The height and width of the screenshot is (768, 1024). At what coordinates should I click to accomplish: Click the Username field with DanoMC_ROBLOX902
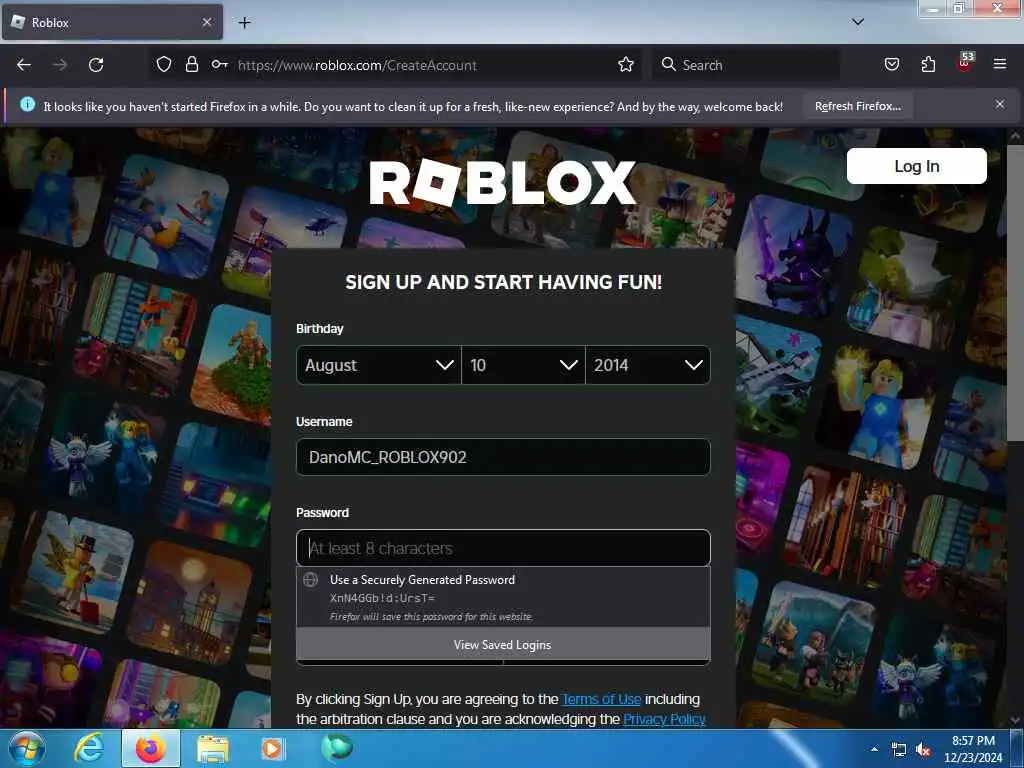[x=503, y=456]
